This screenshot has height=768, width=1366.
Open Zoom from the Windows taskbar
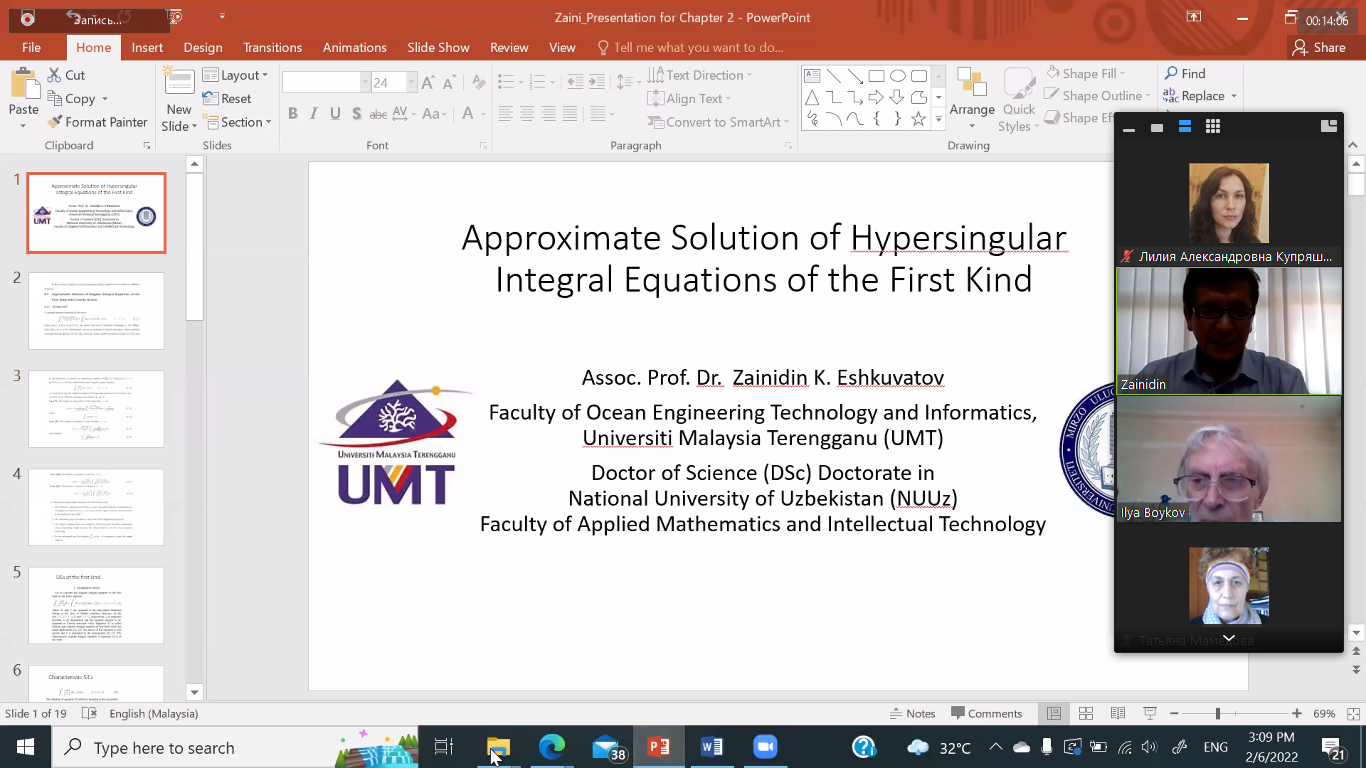[765, 747]
